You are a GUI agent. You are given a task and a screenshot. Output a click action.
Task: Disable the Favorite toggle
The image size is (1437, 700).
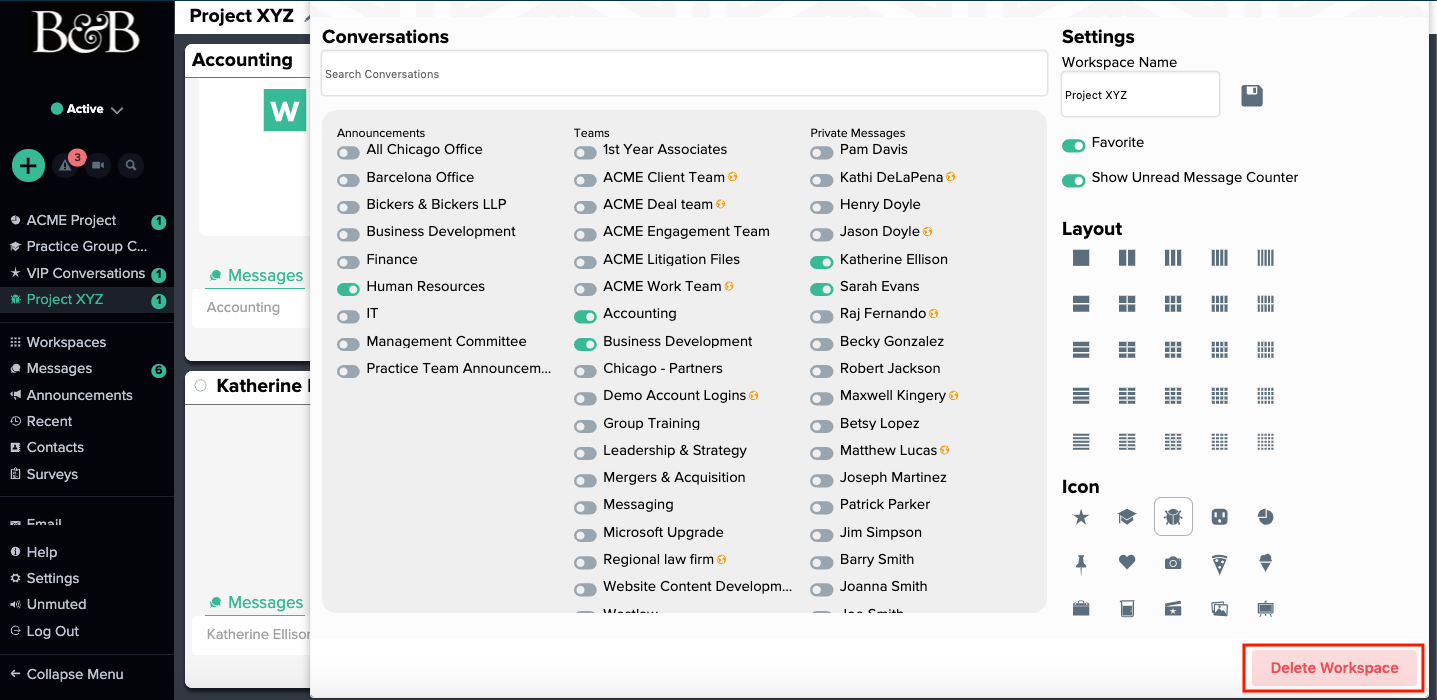1073,145
